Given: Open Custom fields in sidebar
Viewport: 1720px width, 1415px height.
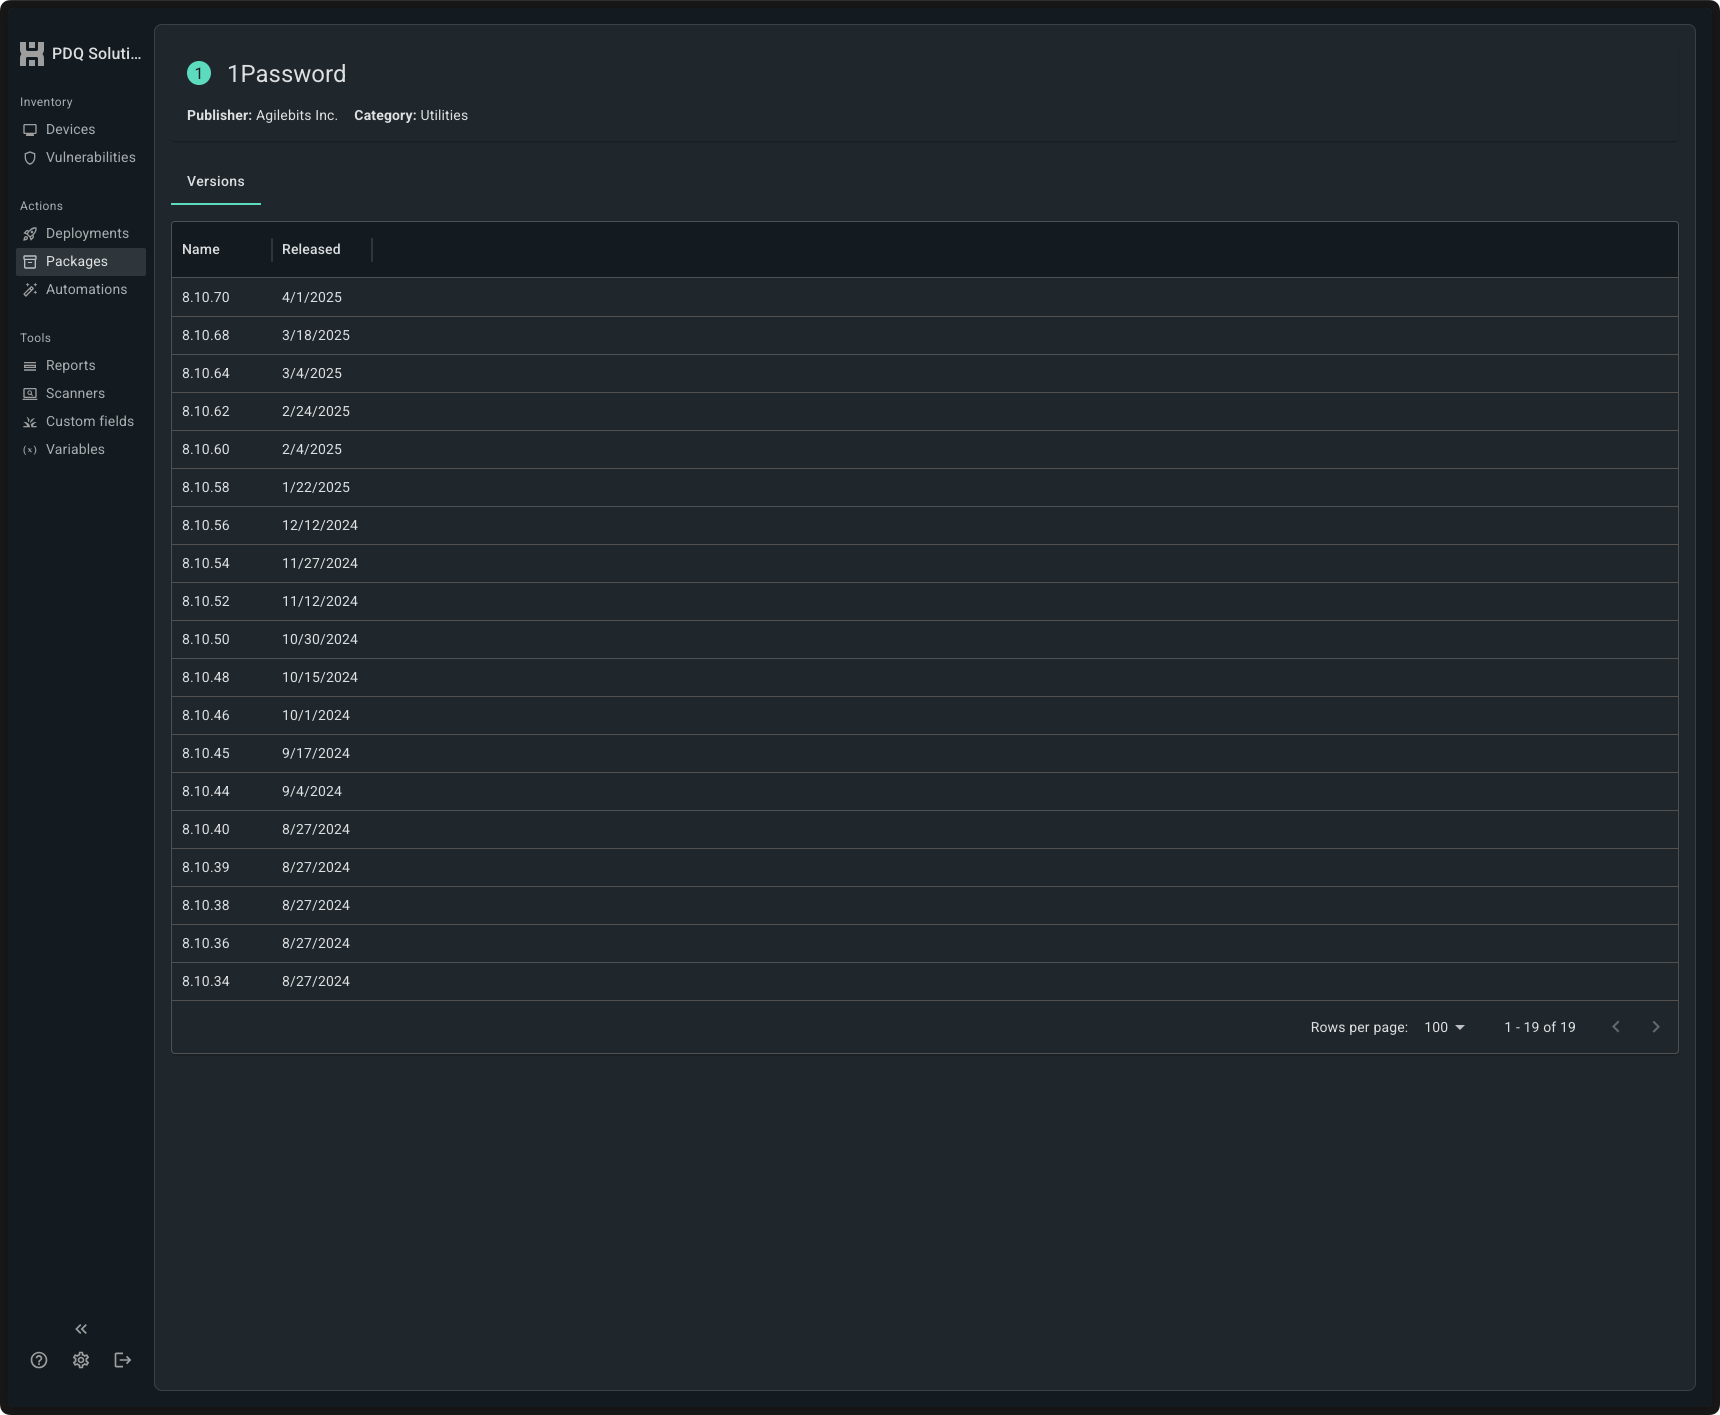Looking at the screenshot, I should pos(81,422).
